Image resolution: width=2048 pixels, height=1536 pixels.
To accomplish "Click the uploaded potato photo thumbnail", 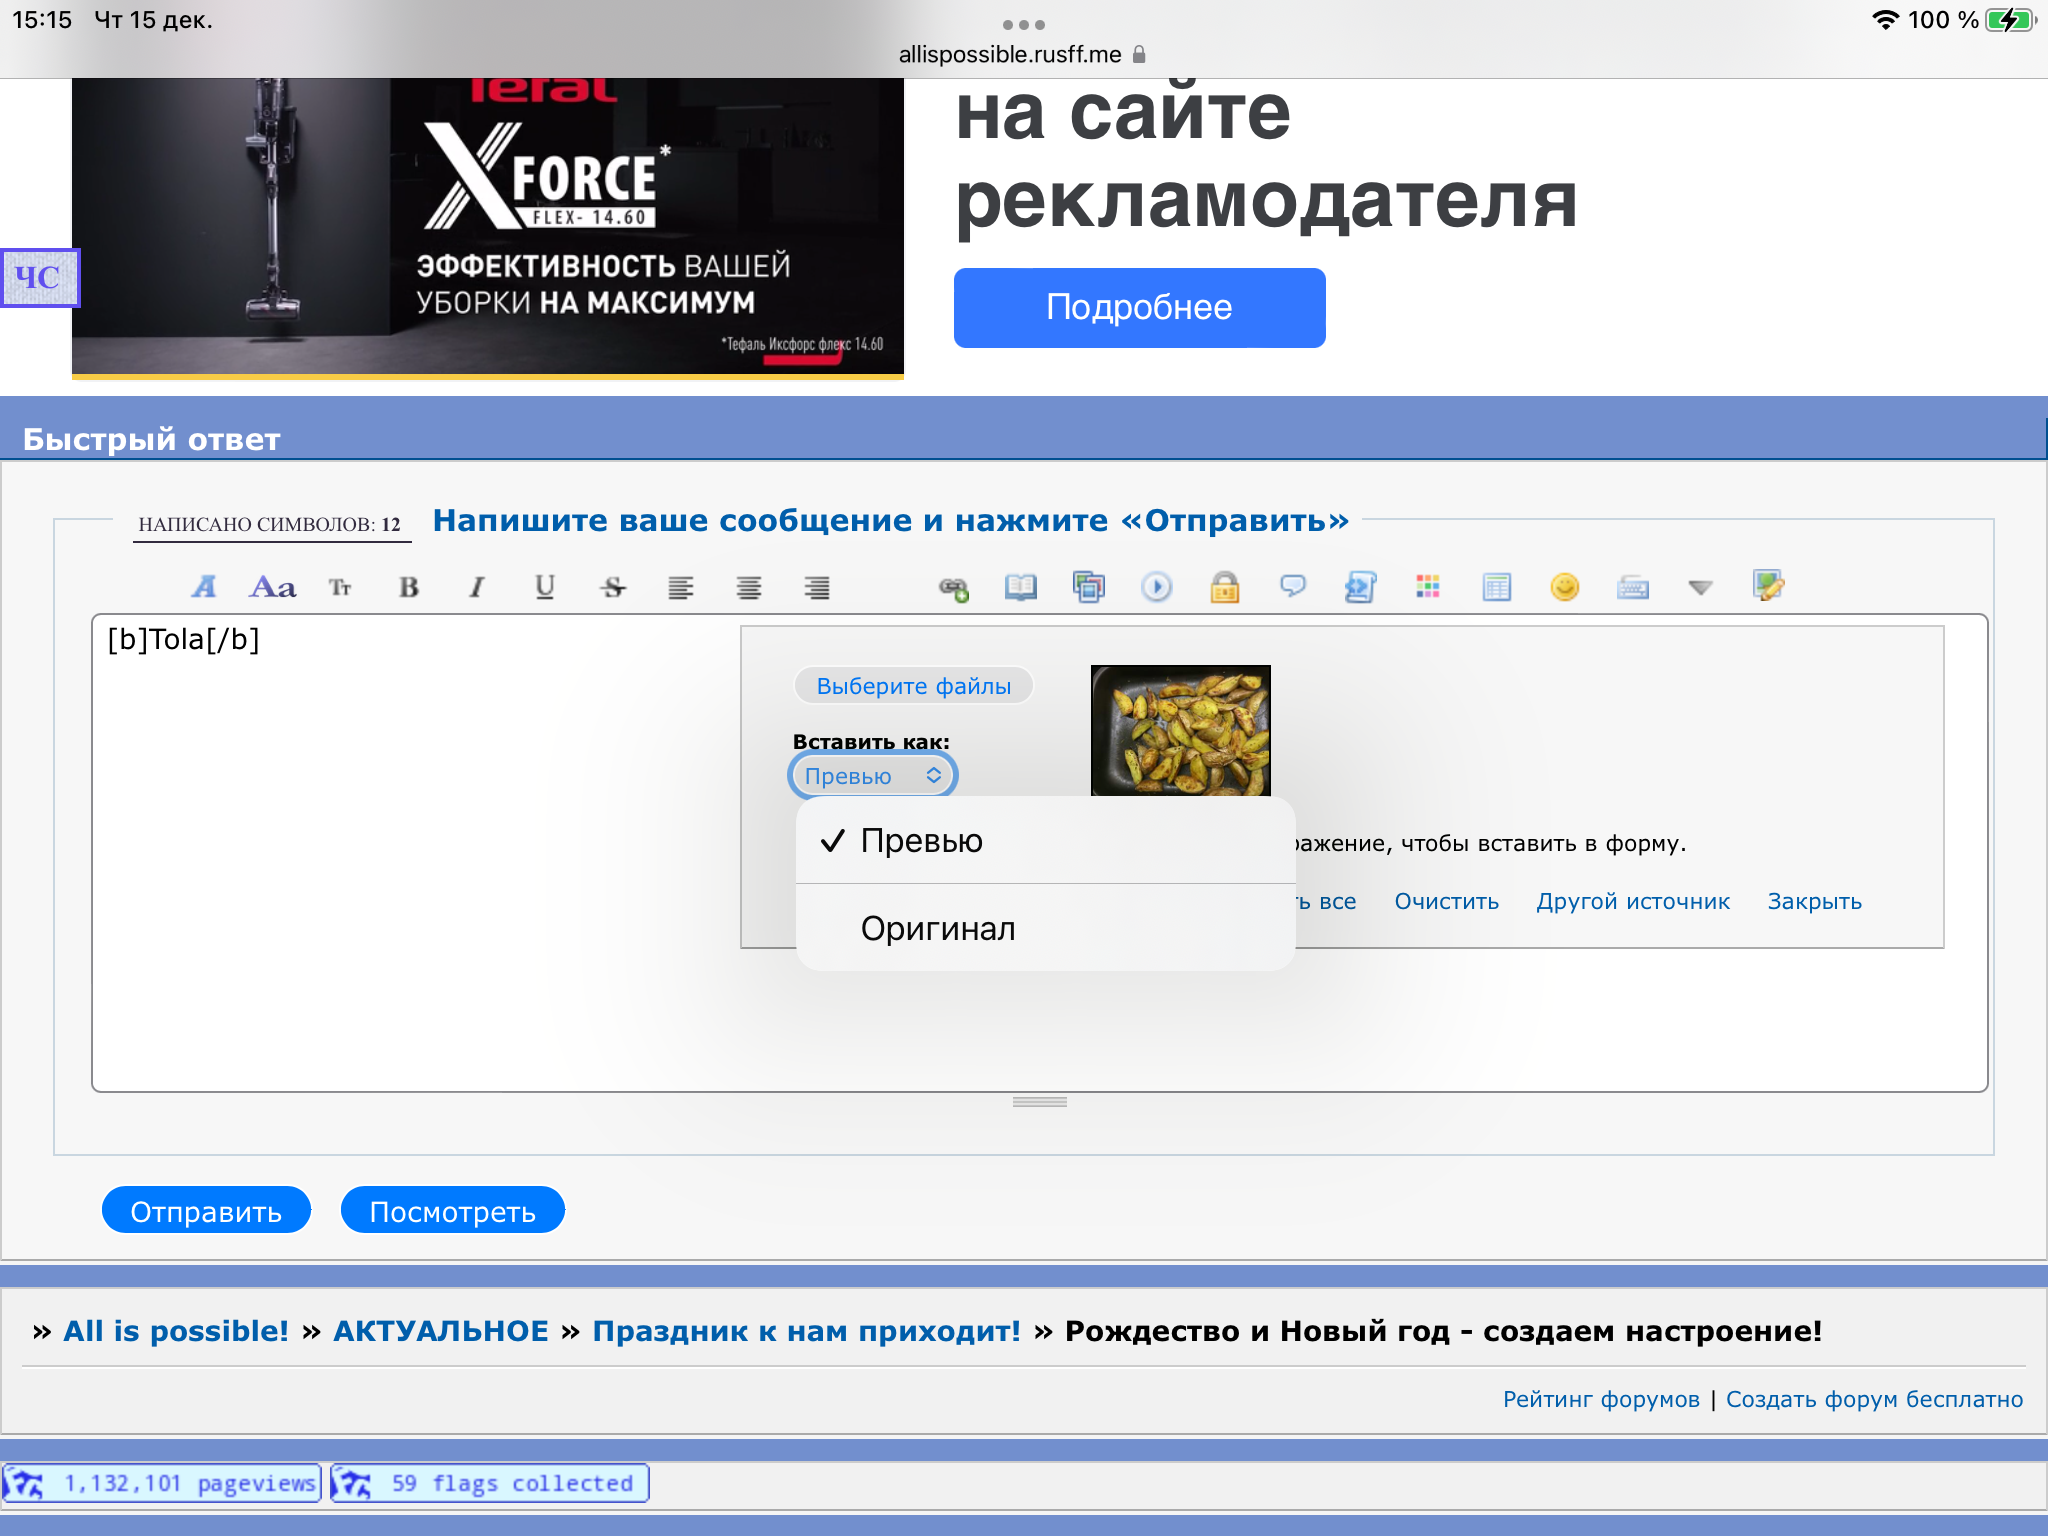I will (x=1181, y=730).
